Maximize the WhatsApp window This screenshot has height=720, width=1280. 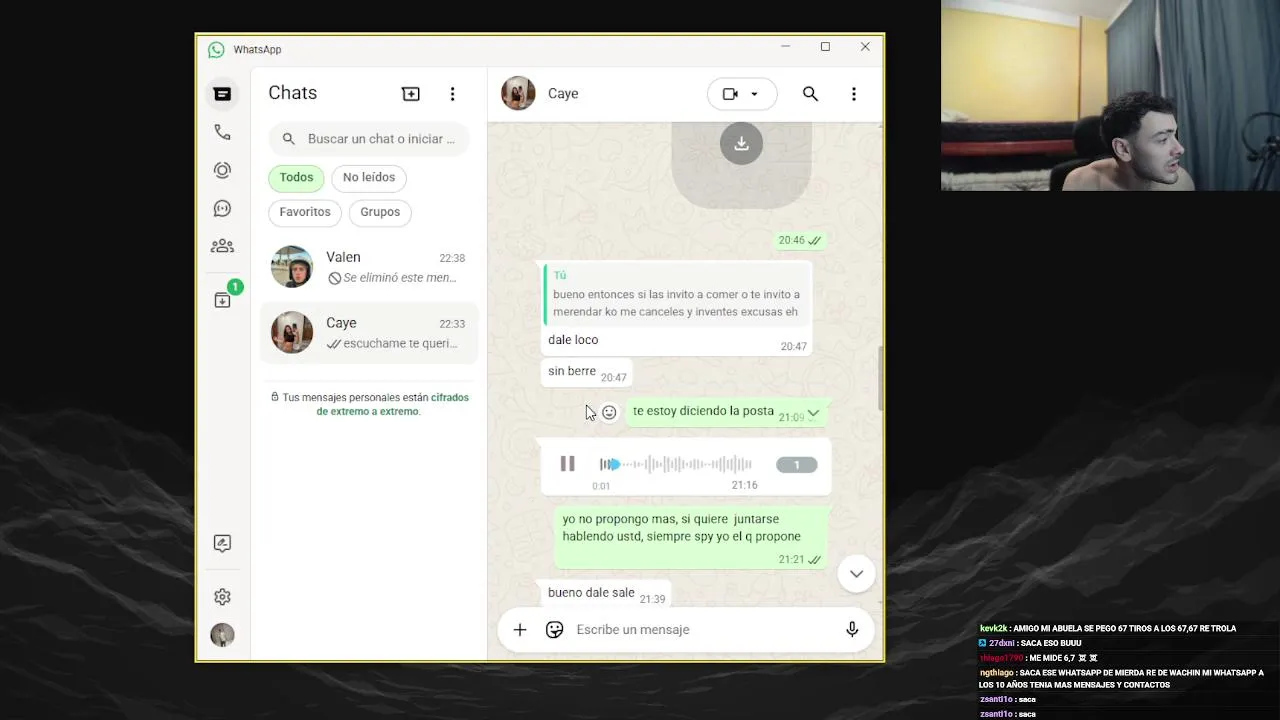[825, 47]
